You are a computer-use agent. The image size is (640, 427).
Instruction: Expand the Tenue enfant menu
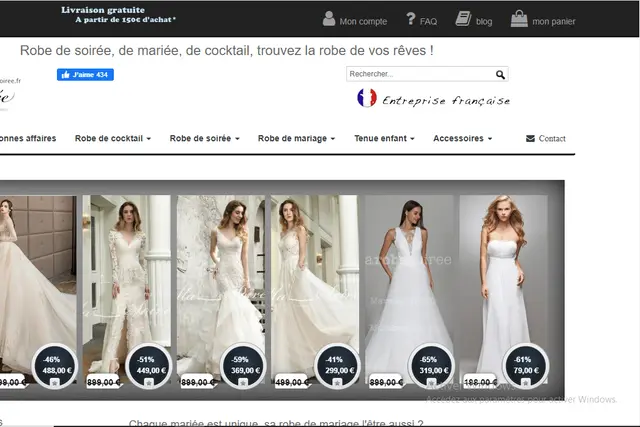[384, 138]
